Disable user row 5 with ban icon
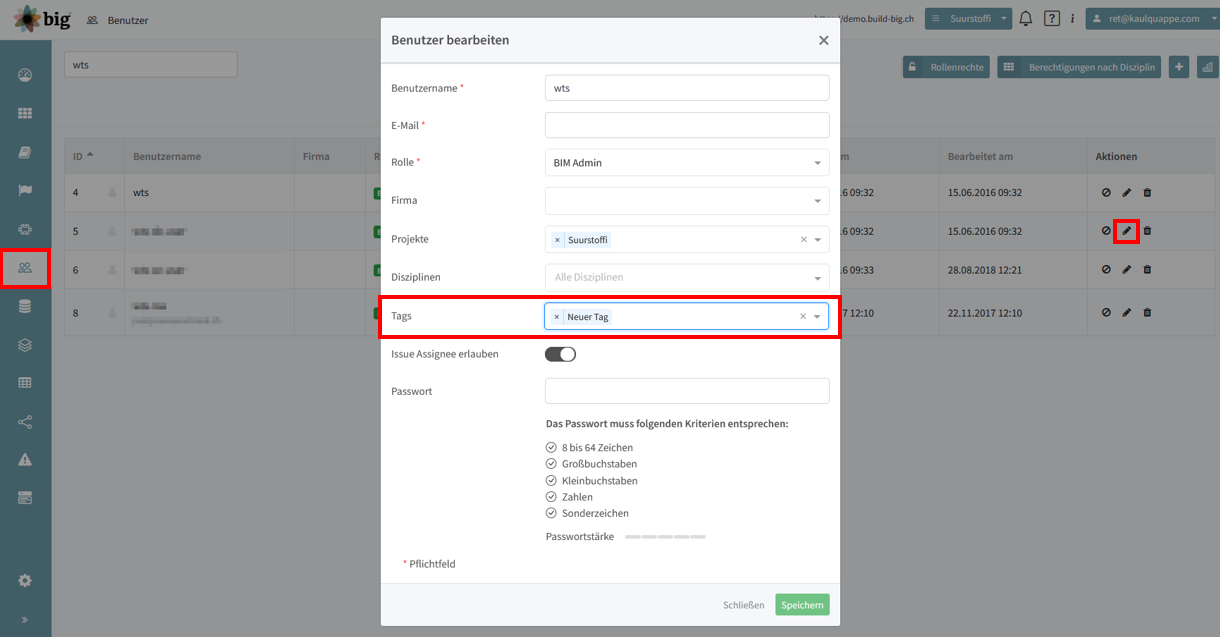Image resolution: width=1220 pixels, height=637 pixels. pyautogui.click(x=1106, y=230)
